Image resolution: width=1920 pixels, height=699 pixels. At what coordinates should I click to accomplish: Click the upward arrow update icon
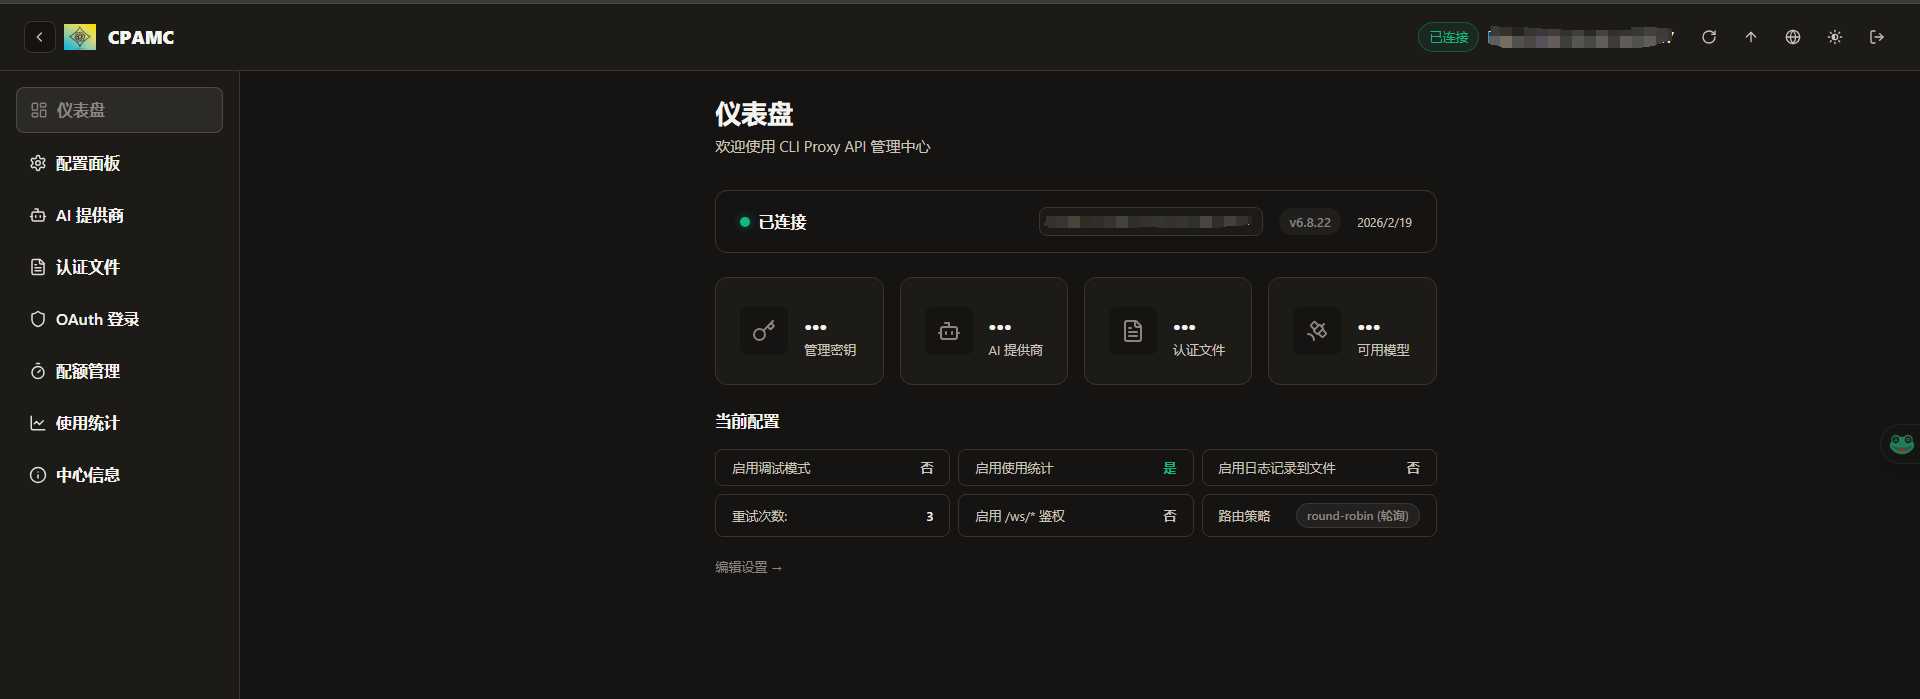(1751, 37)
